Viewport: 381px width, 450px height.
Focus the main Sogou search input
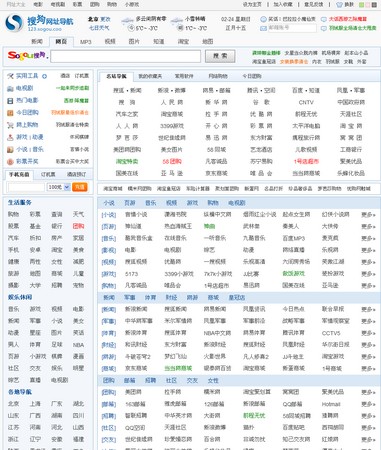coord(126,56)
